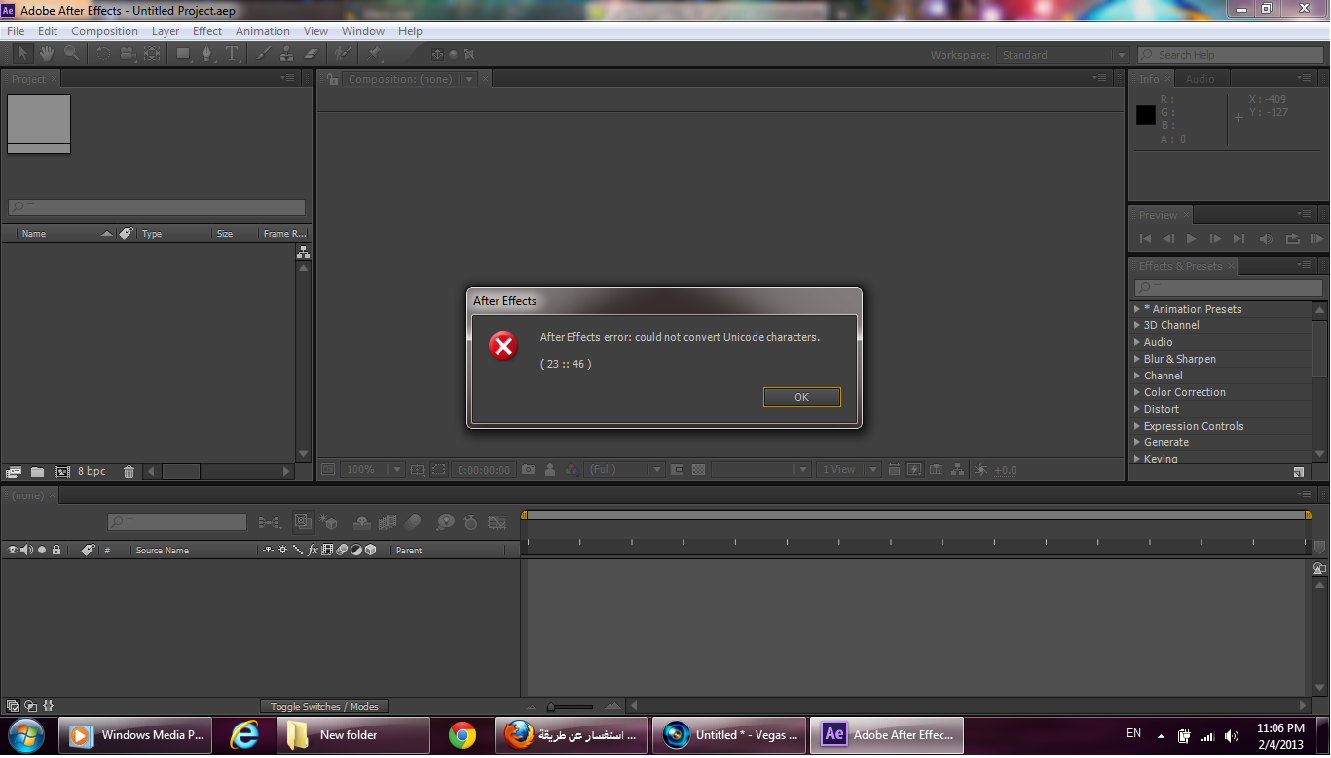Select the Brush tool
This screenshot has height=758, width=1331.
(263, 53)
